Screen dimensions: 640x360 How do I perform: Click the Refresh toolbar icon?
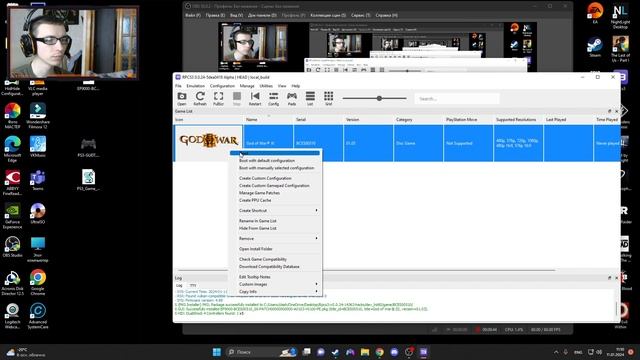(x=200, y=98)
